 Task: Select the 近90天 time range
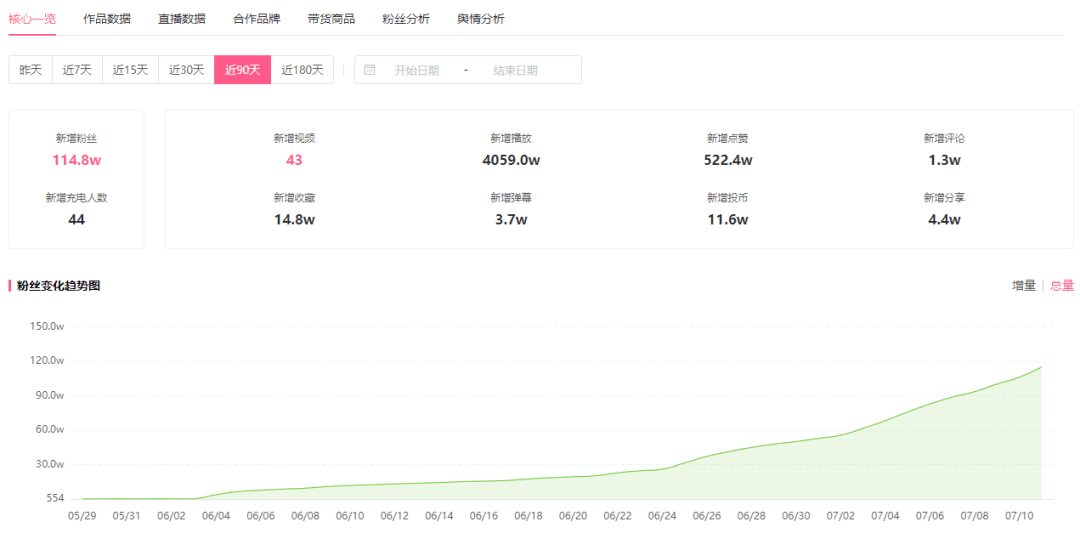pyautogui.click(x=242, y=70)
